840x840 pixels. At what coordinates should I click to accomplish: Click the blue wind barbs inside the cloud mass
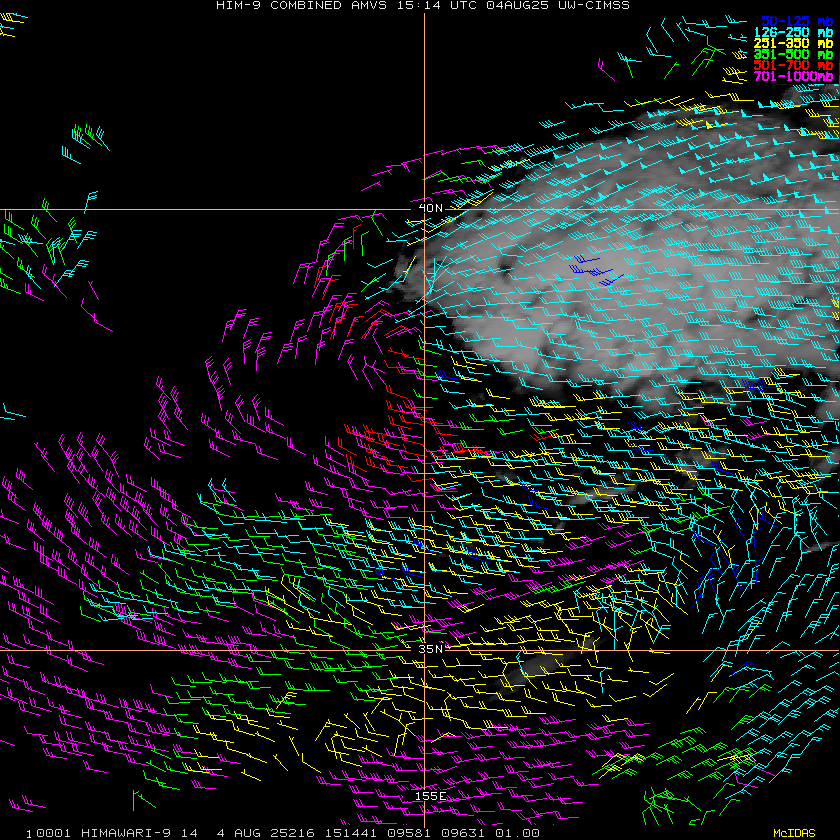[592, 270]
